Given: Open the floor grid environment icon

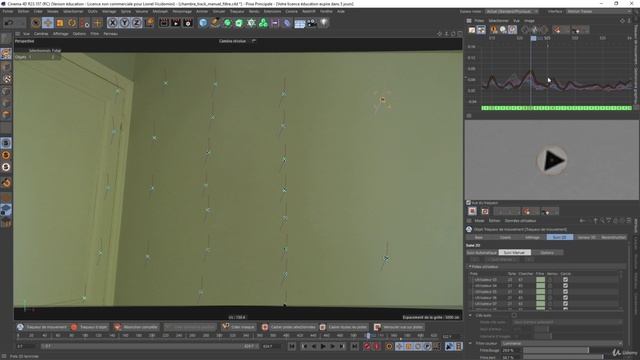Looking at the screenshot, I should pyautogui.click(x=300, y=23).
